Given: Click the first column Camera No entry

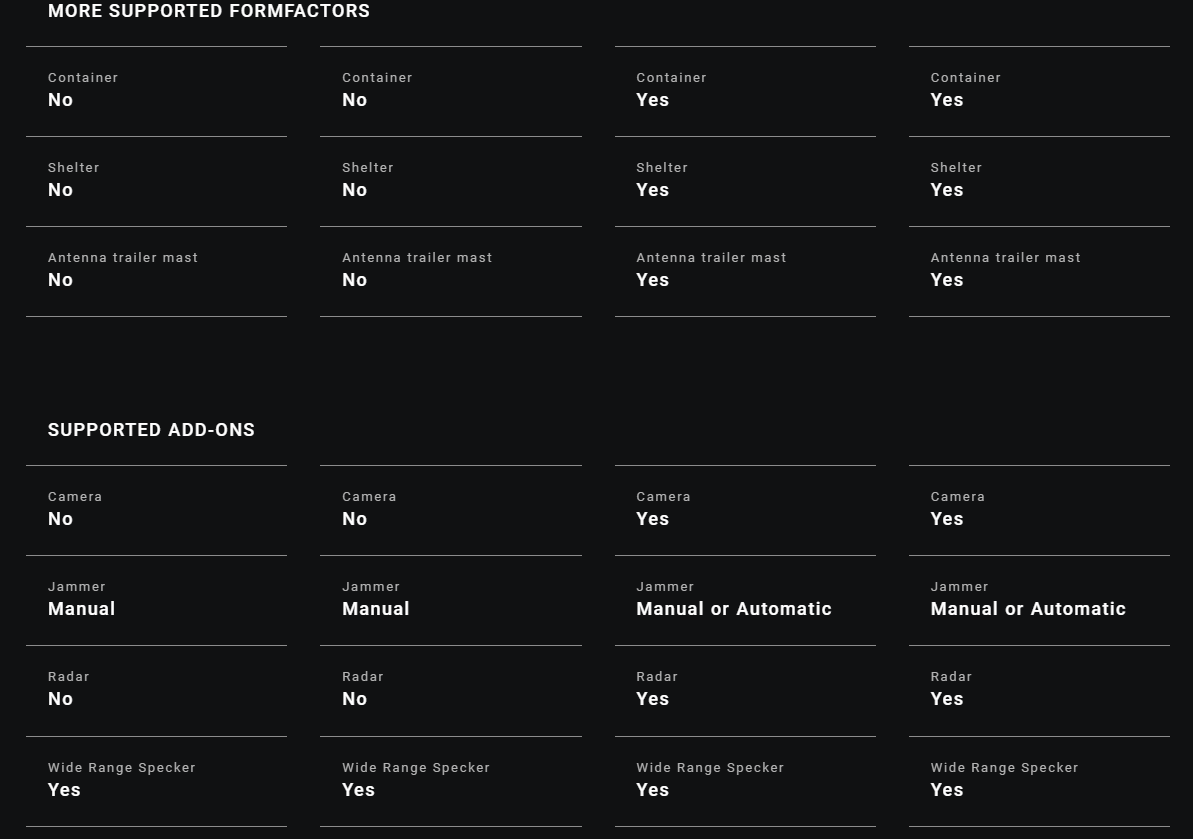Looking at the screenshot, I should pyautogui.click(x=156, y=510).
